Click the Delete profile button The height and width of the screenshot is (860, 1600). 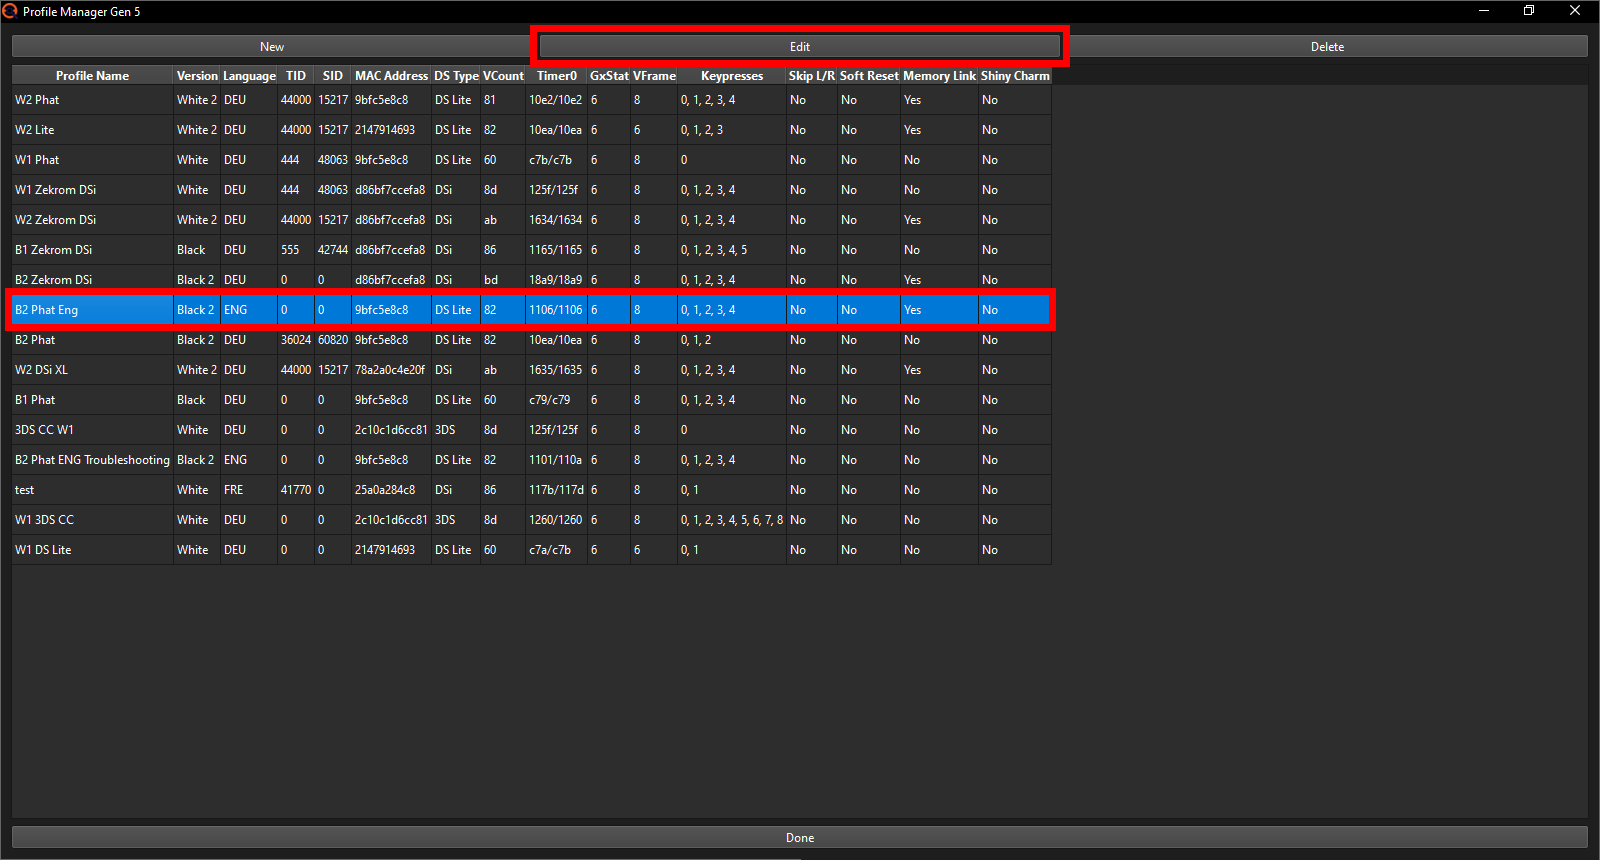pos(1327,47)
